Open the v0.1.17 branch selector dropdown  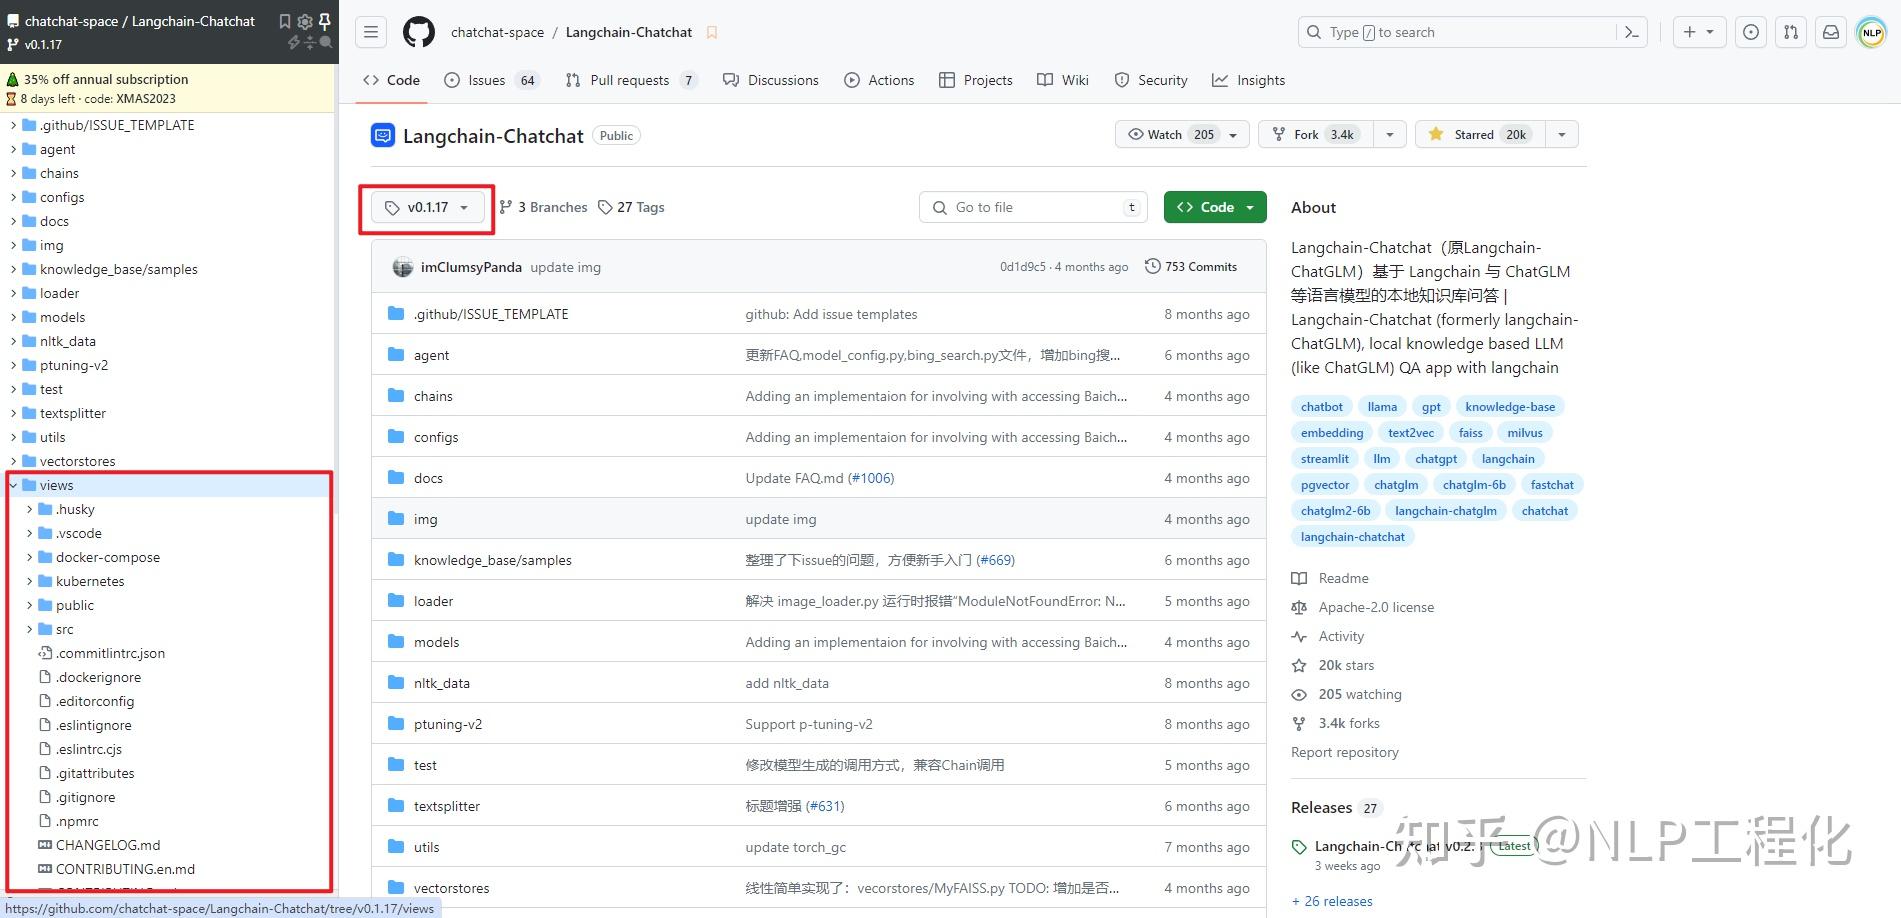[426, 207]
